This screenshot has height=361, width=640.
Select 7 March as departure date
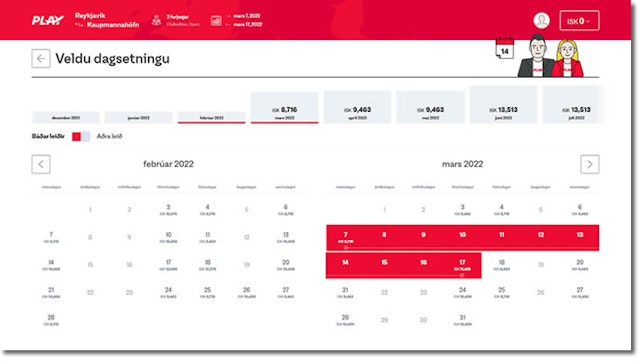pos(345,238)
